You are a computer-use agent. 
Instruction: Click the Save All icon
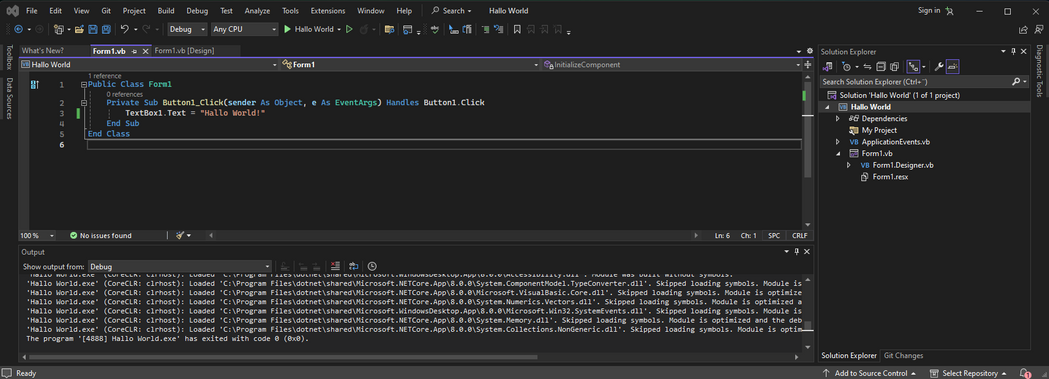(106, 29)
